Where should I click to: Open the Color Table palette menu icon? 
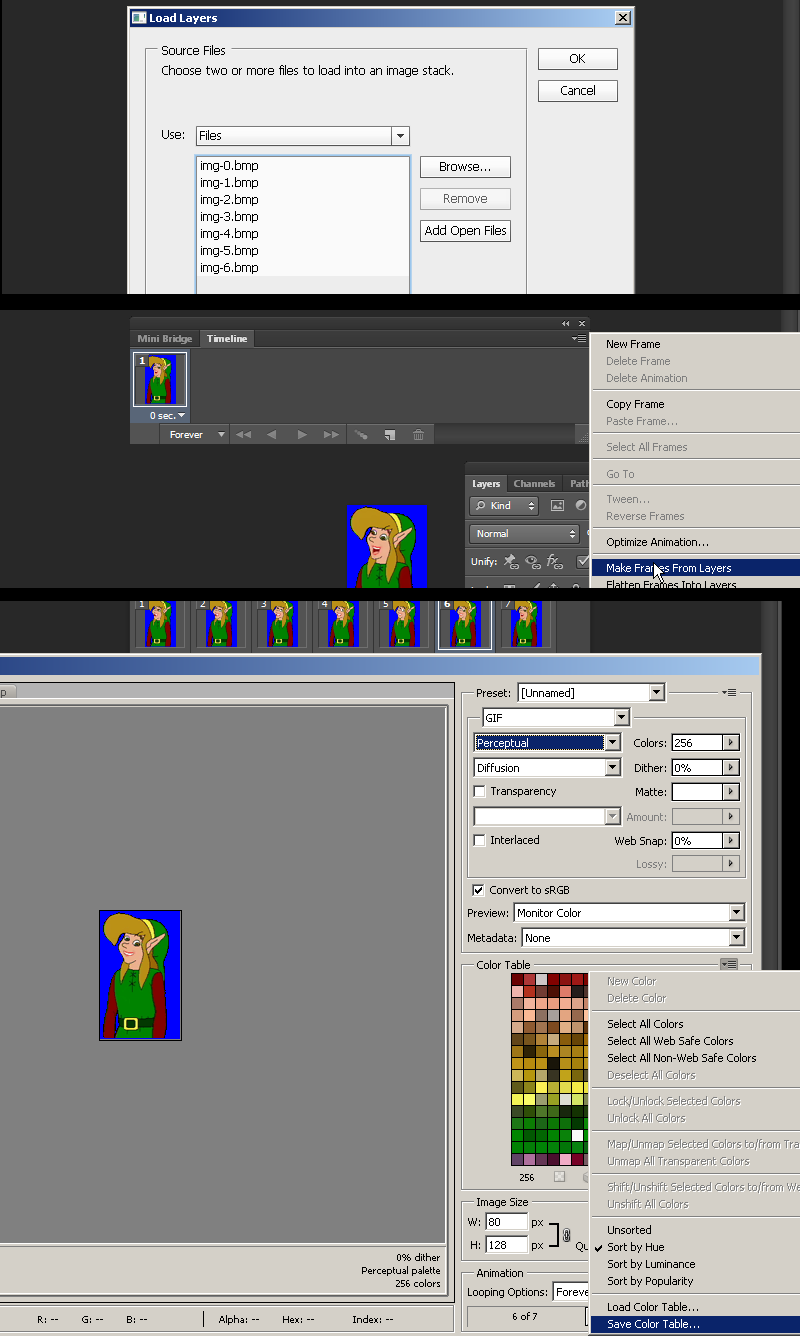click(x=729, y=964)
